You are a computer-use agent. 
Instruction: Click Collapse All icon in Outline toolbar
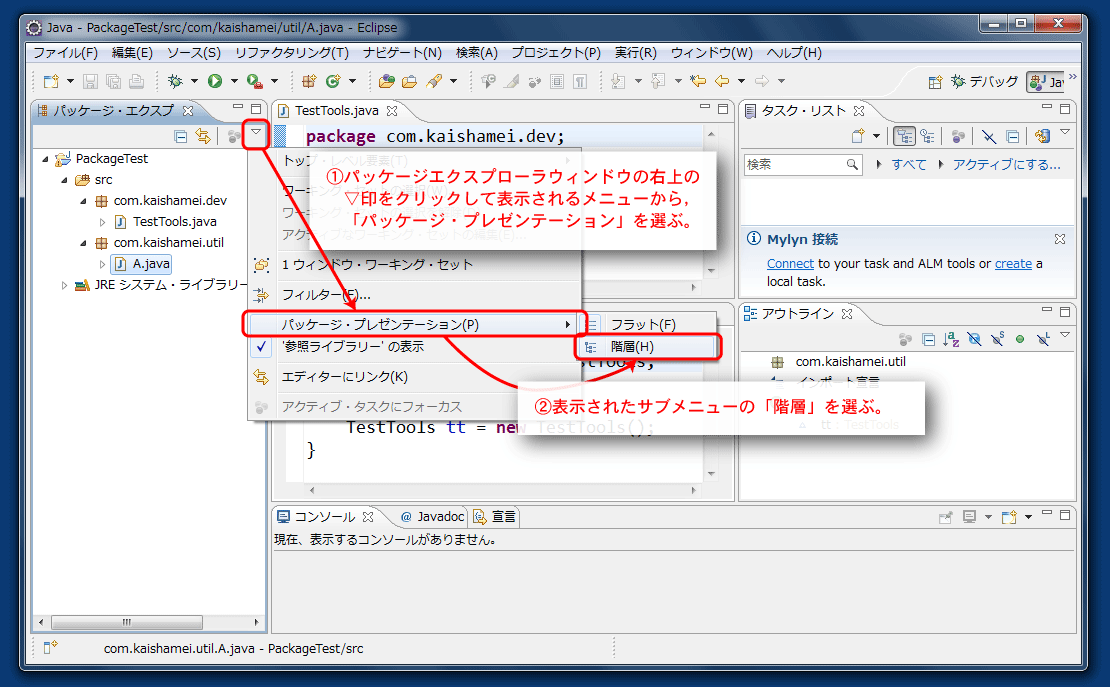(929, 340)
